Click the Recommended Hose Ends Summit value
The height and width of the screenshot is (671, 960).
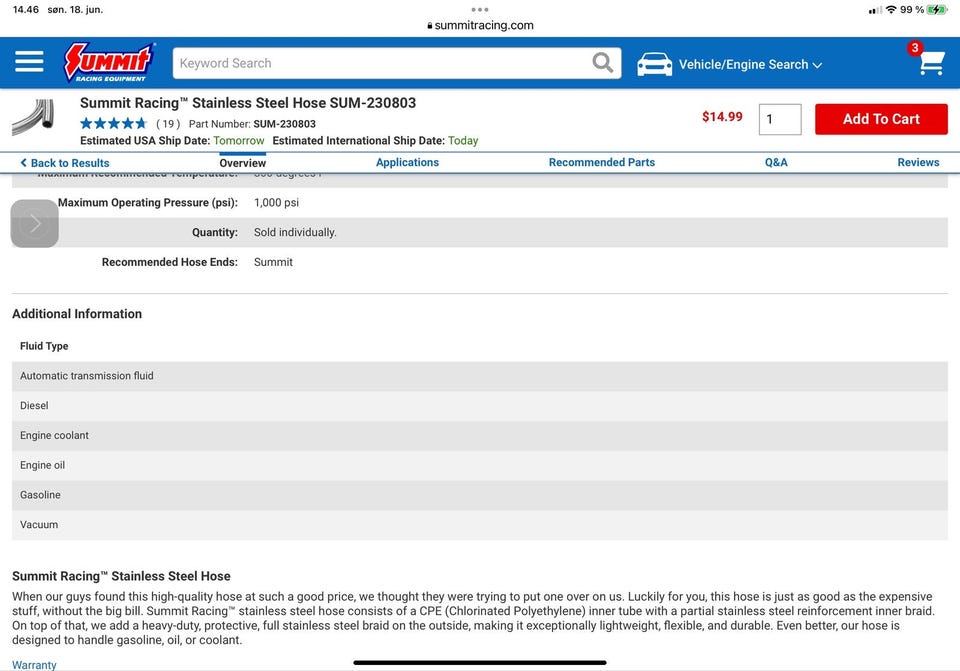click(273, 262)
